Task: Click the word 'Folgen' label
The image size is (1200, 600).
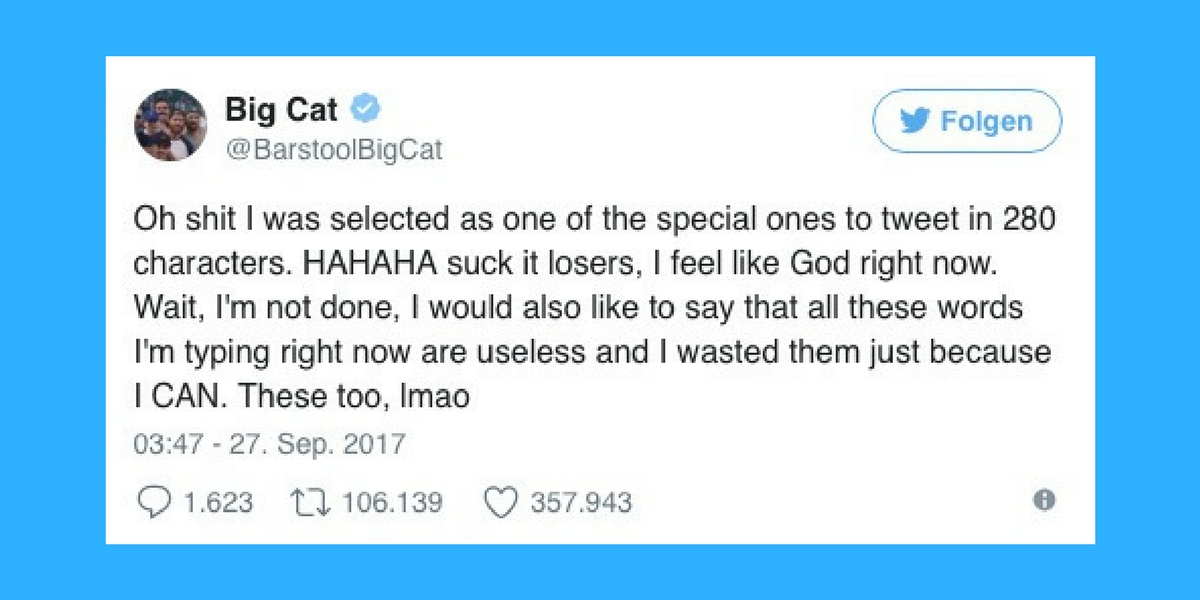Action: click(x=987, y=122)
